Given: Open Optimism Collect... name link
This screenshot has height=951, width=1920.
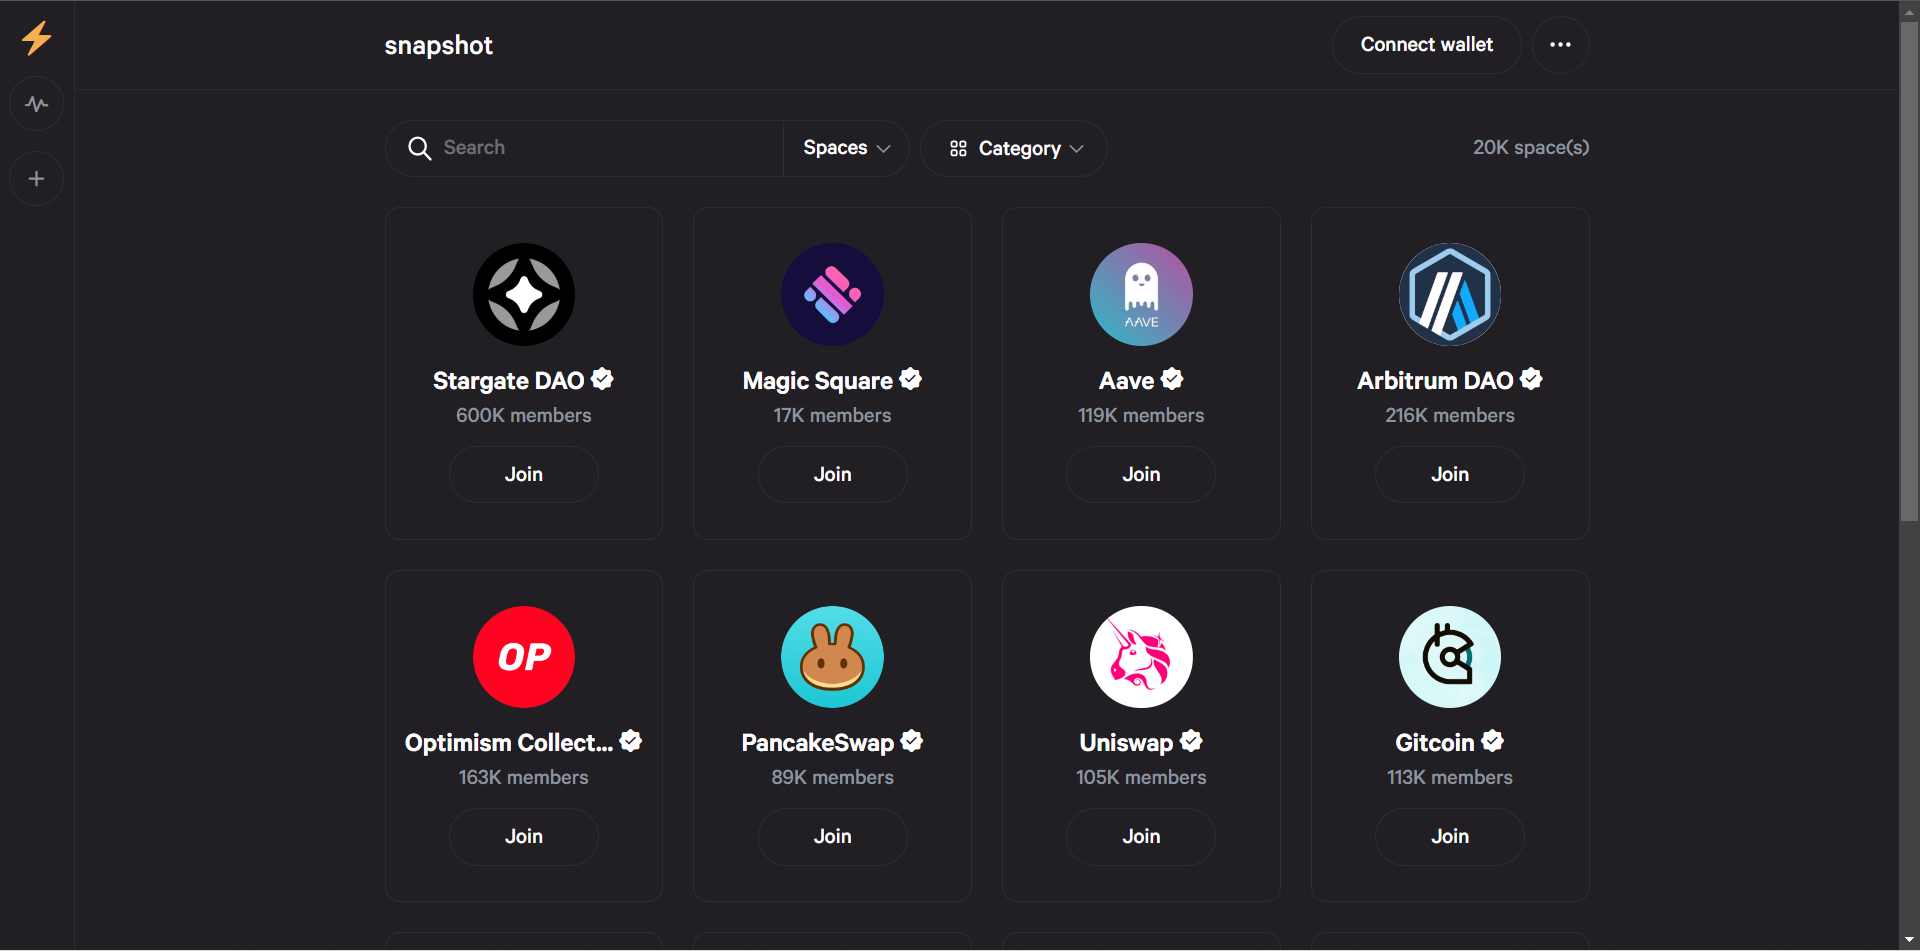Looking at the screenshot, I should [509, 743].
